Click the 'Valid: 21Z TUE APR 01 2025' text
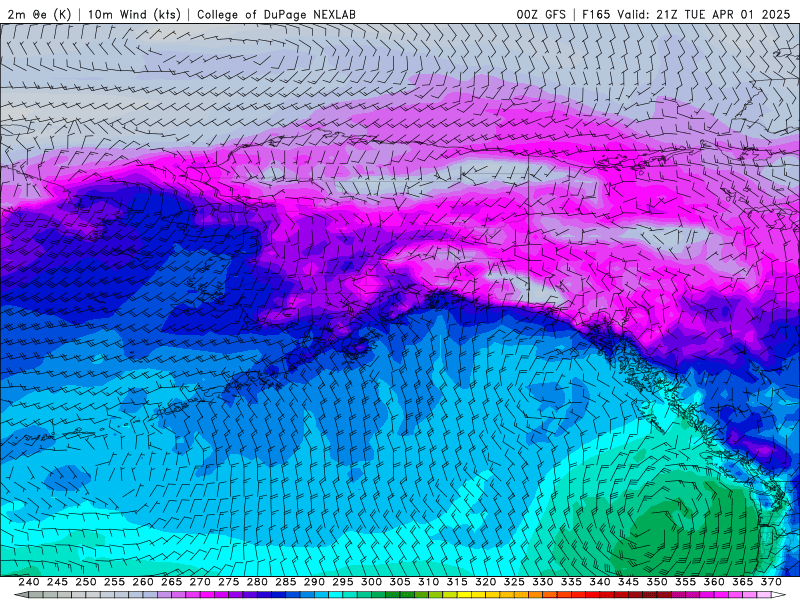The image size is (800, 600). [704, 14]
